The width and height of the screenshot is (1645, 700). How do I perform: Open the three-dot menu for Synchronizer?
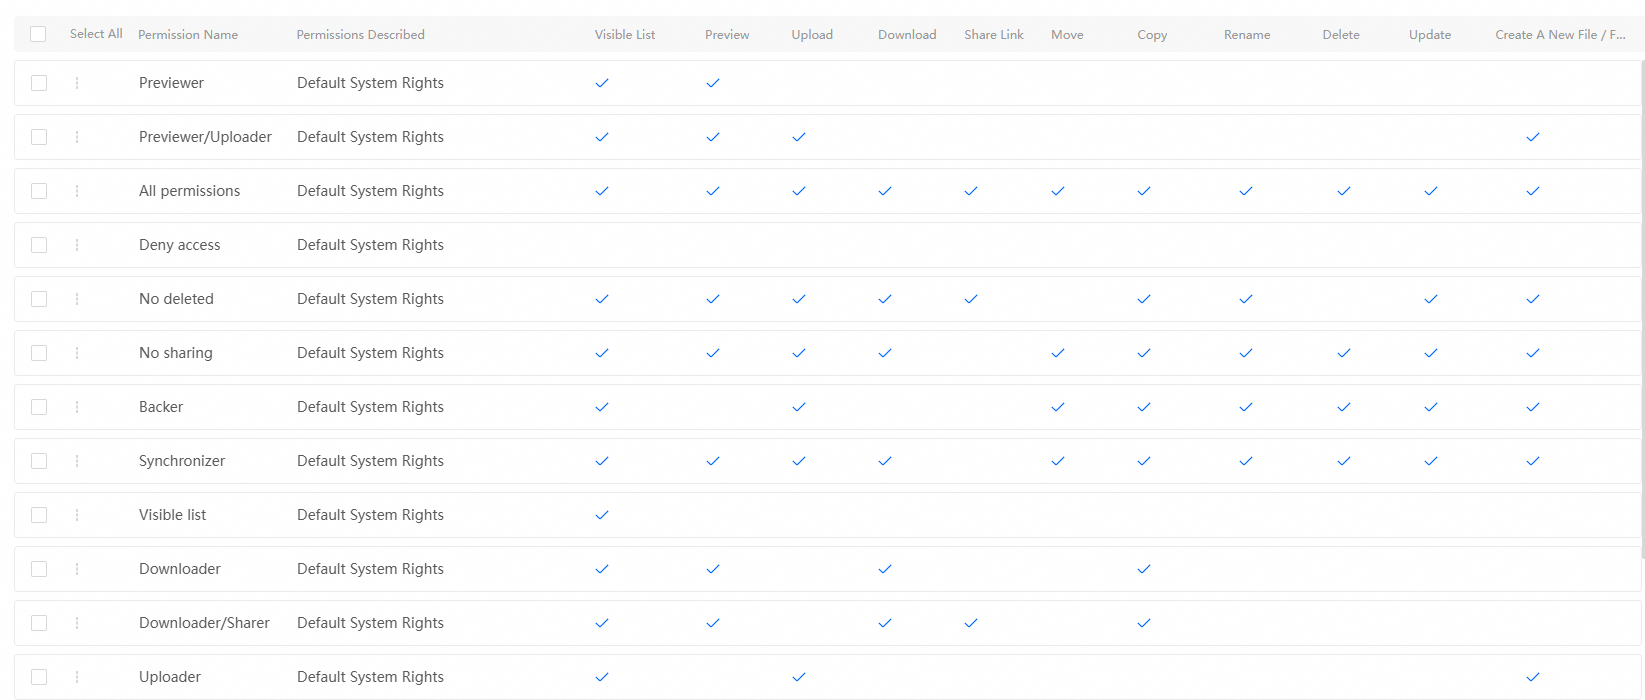[77, 461]
